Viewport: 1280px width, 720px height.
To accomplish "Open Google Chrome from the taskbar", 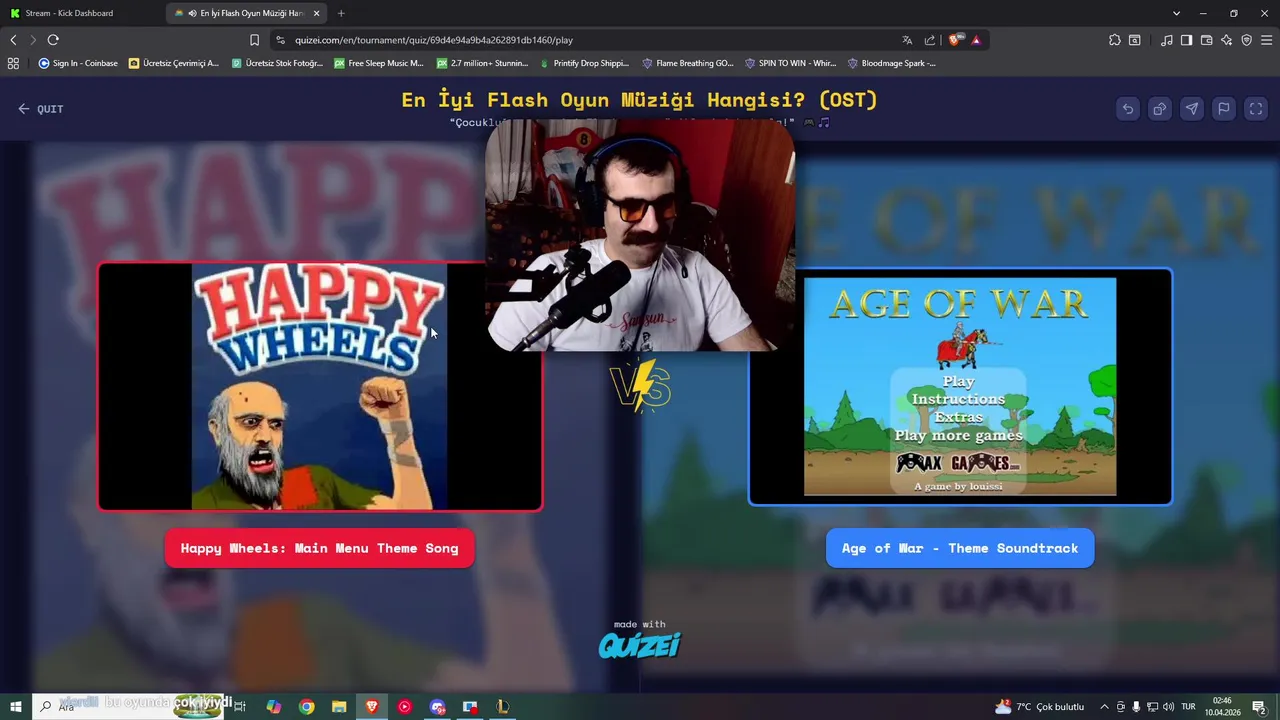I will point(307,707).
